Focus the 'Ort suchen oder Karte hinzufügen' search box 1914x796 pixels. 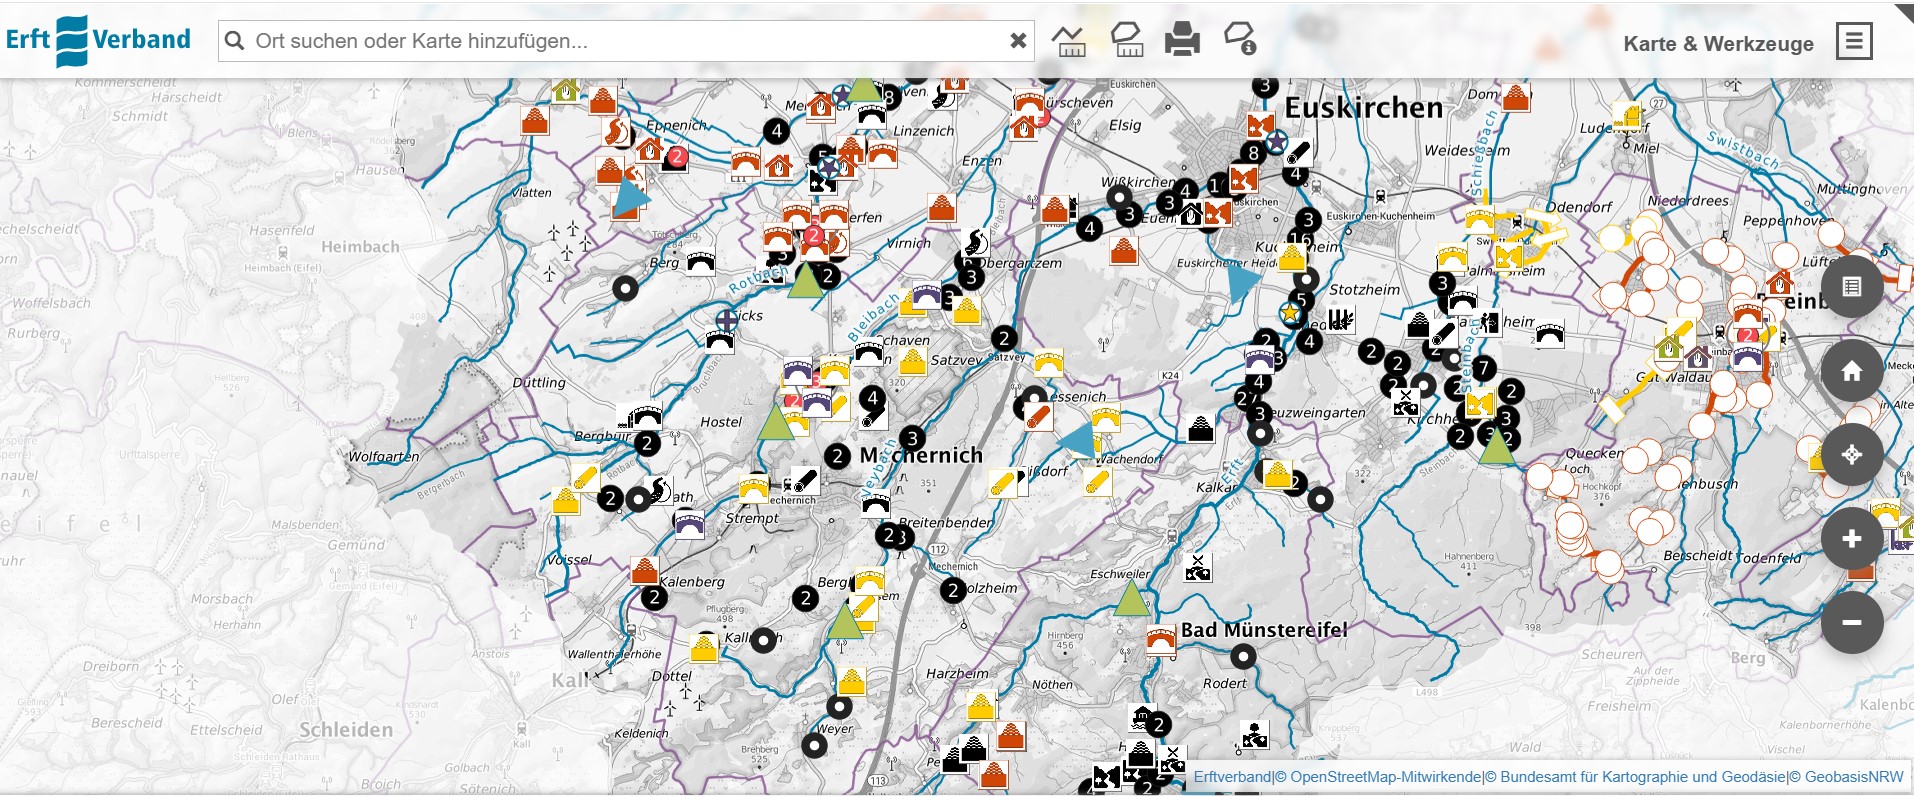pos(626,41)
